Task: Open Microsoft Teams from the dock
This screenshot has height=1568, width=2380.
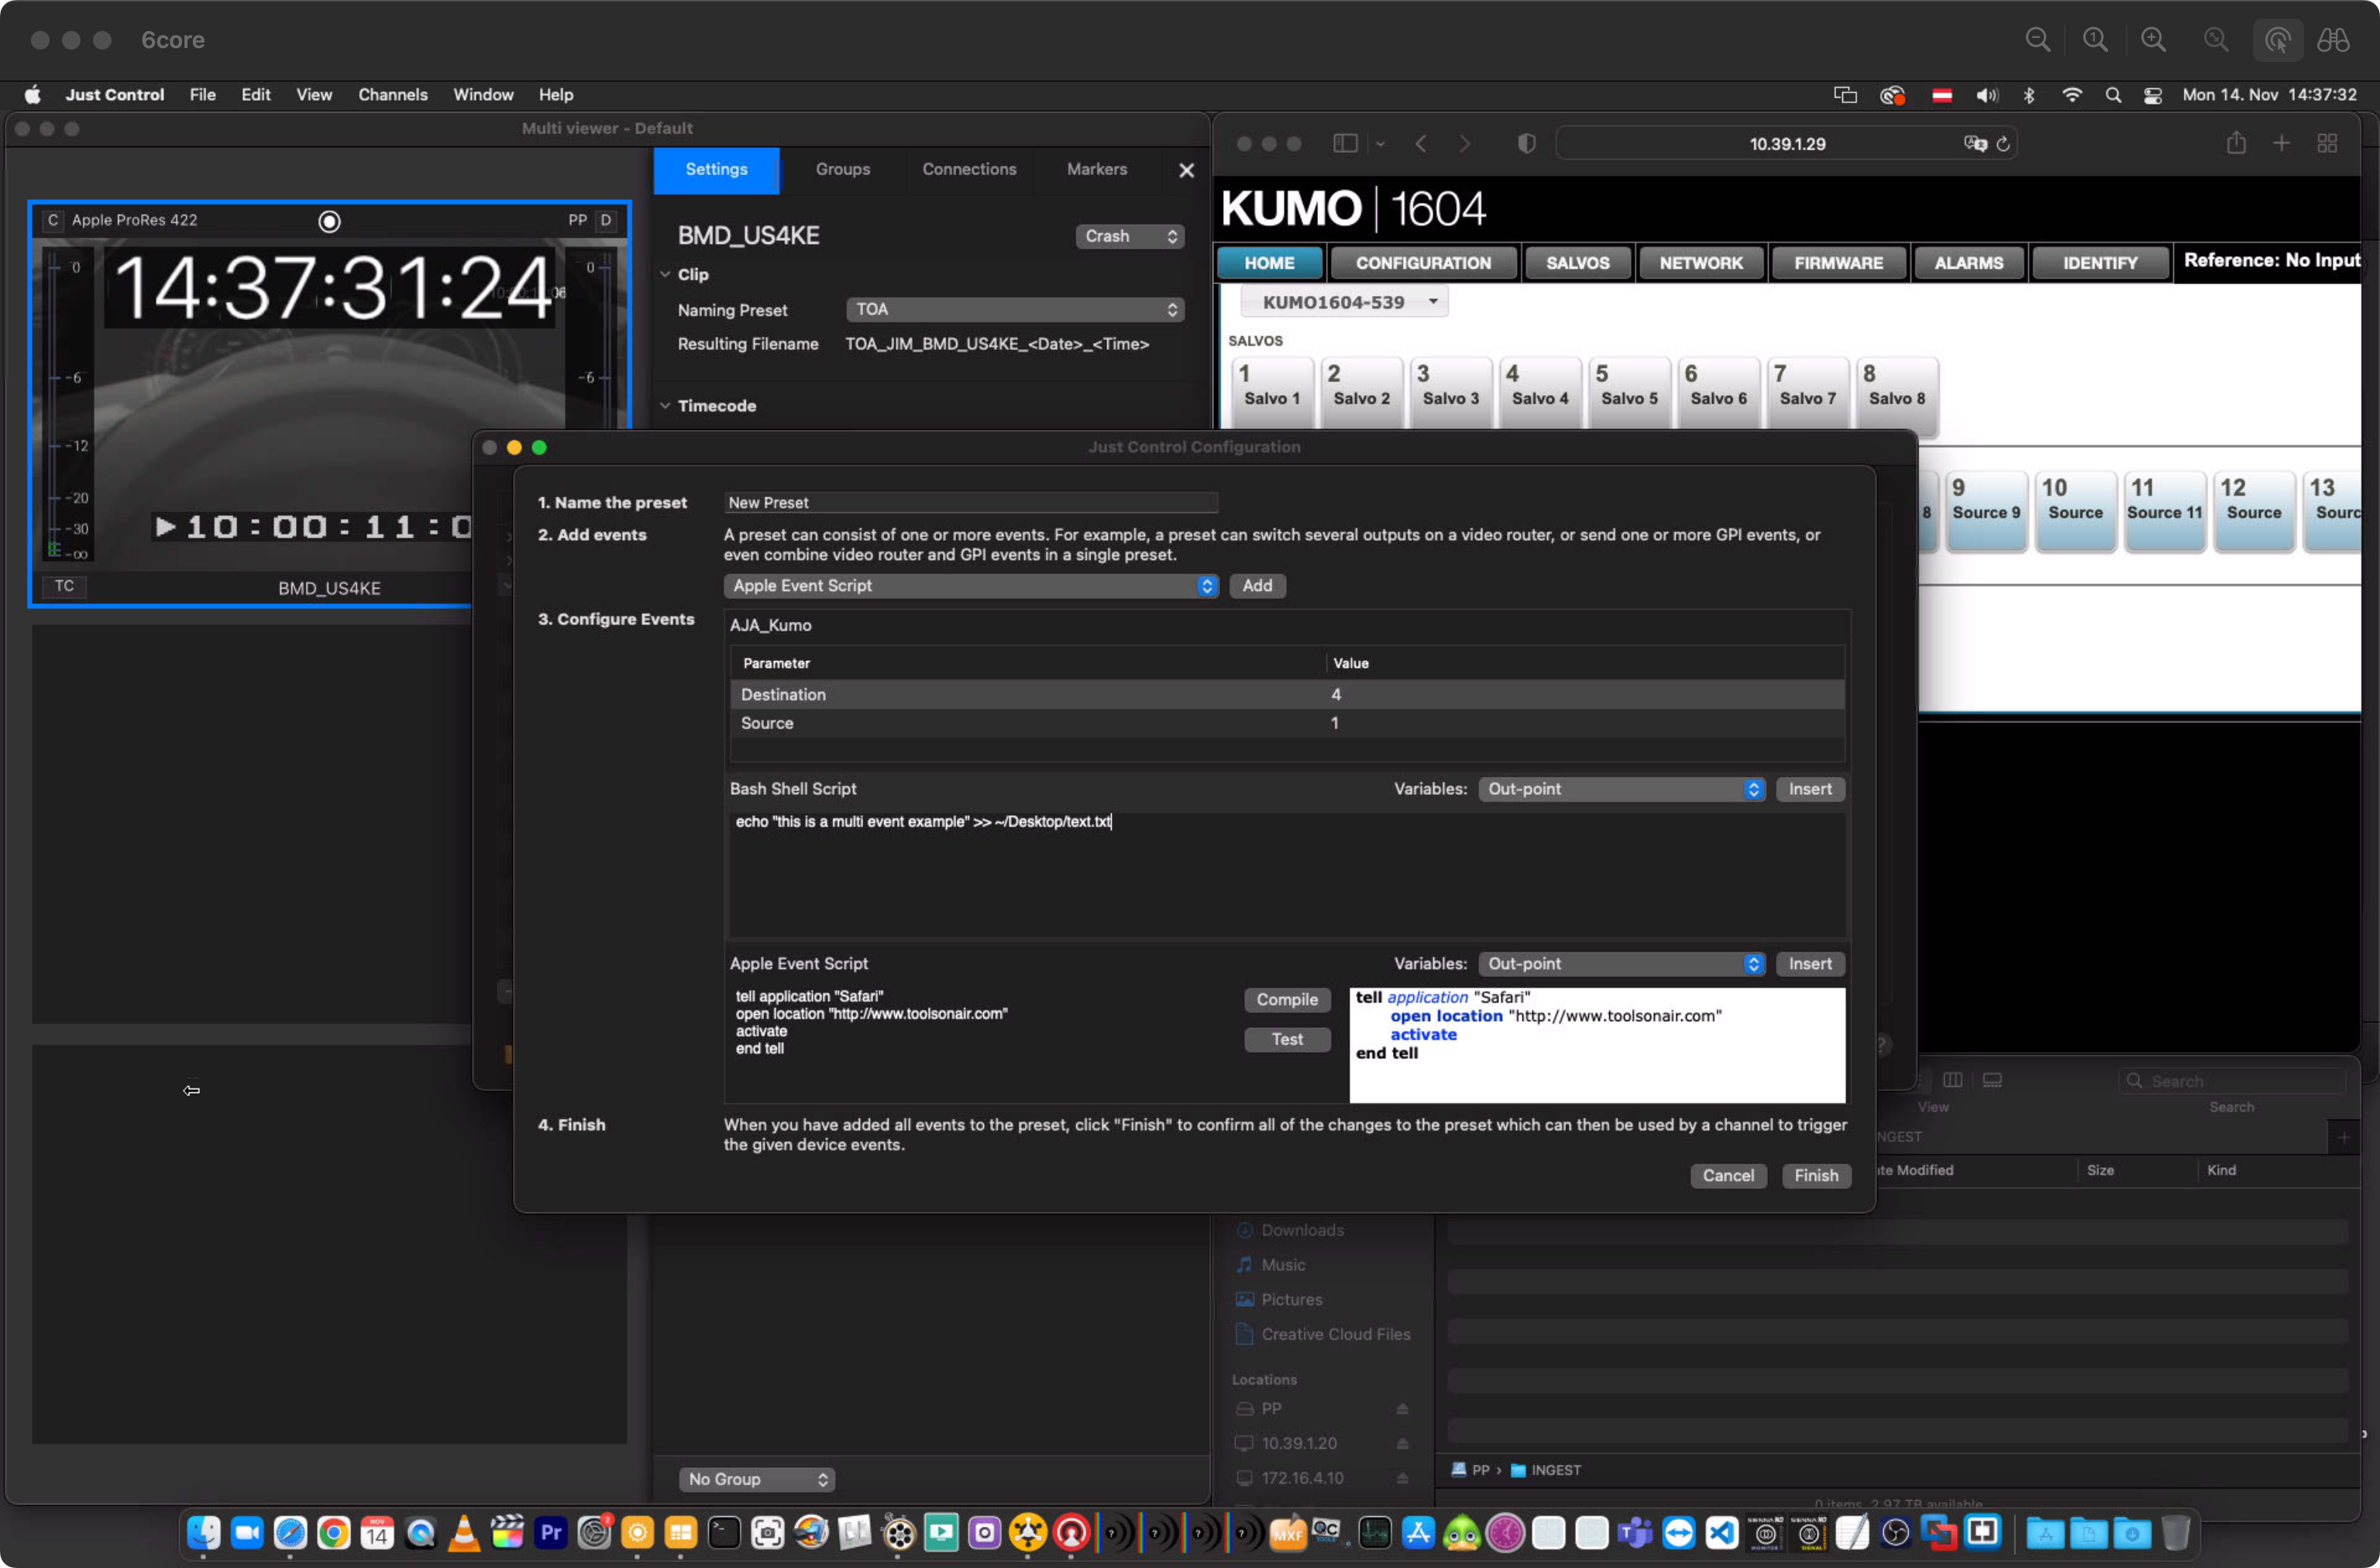Action: pos(1635,1532)
